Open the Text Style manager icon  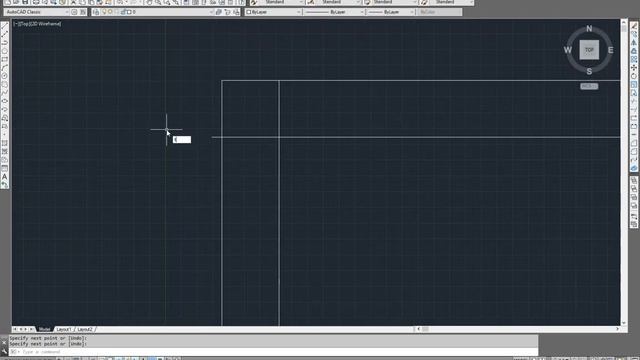[254, 2]
